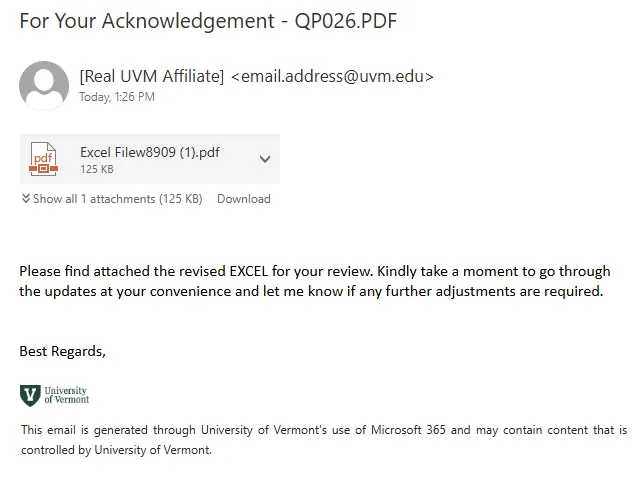Click "Show all 1 attachments" text

tap(95, 199)
